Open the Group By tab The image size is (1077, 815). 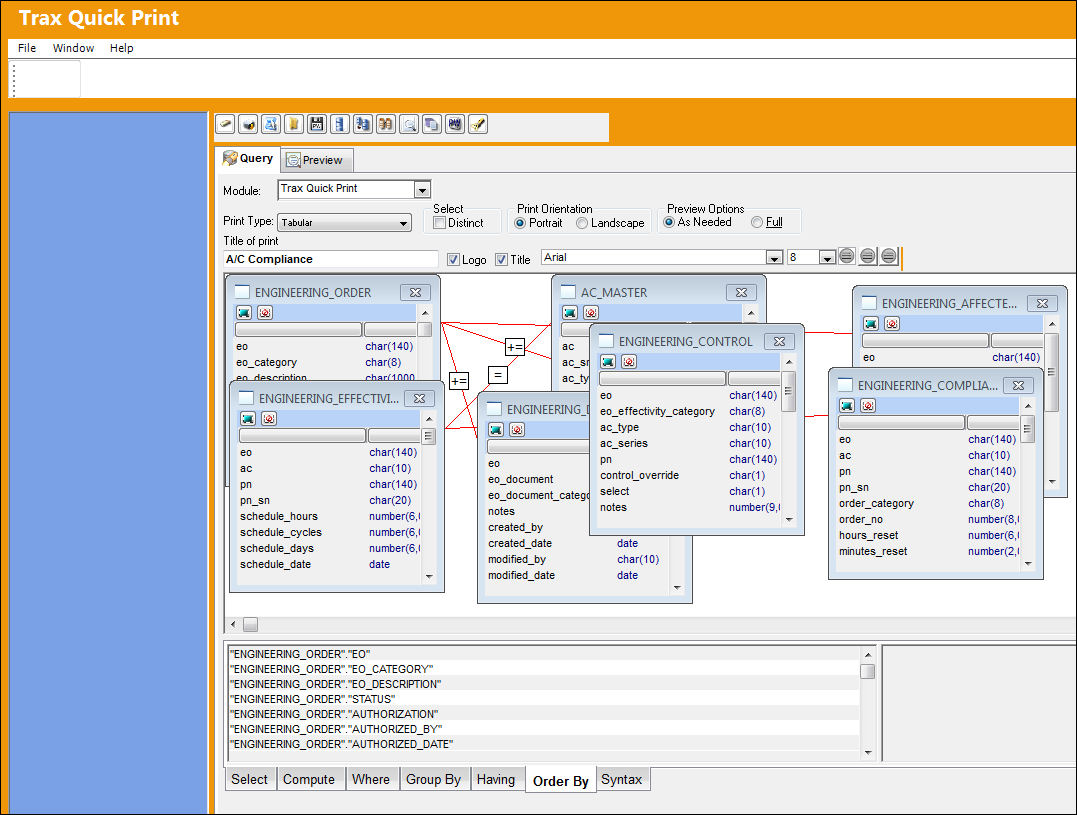click(x=433, y=779)
